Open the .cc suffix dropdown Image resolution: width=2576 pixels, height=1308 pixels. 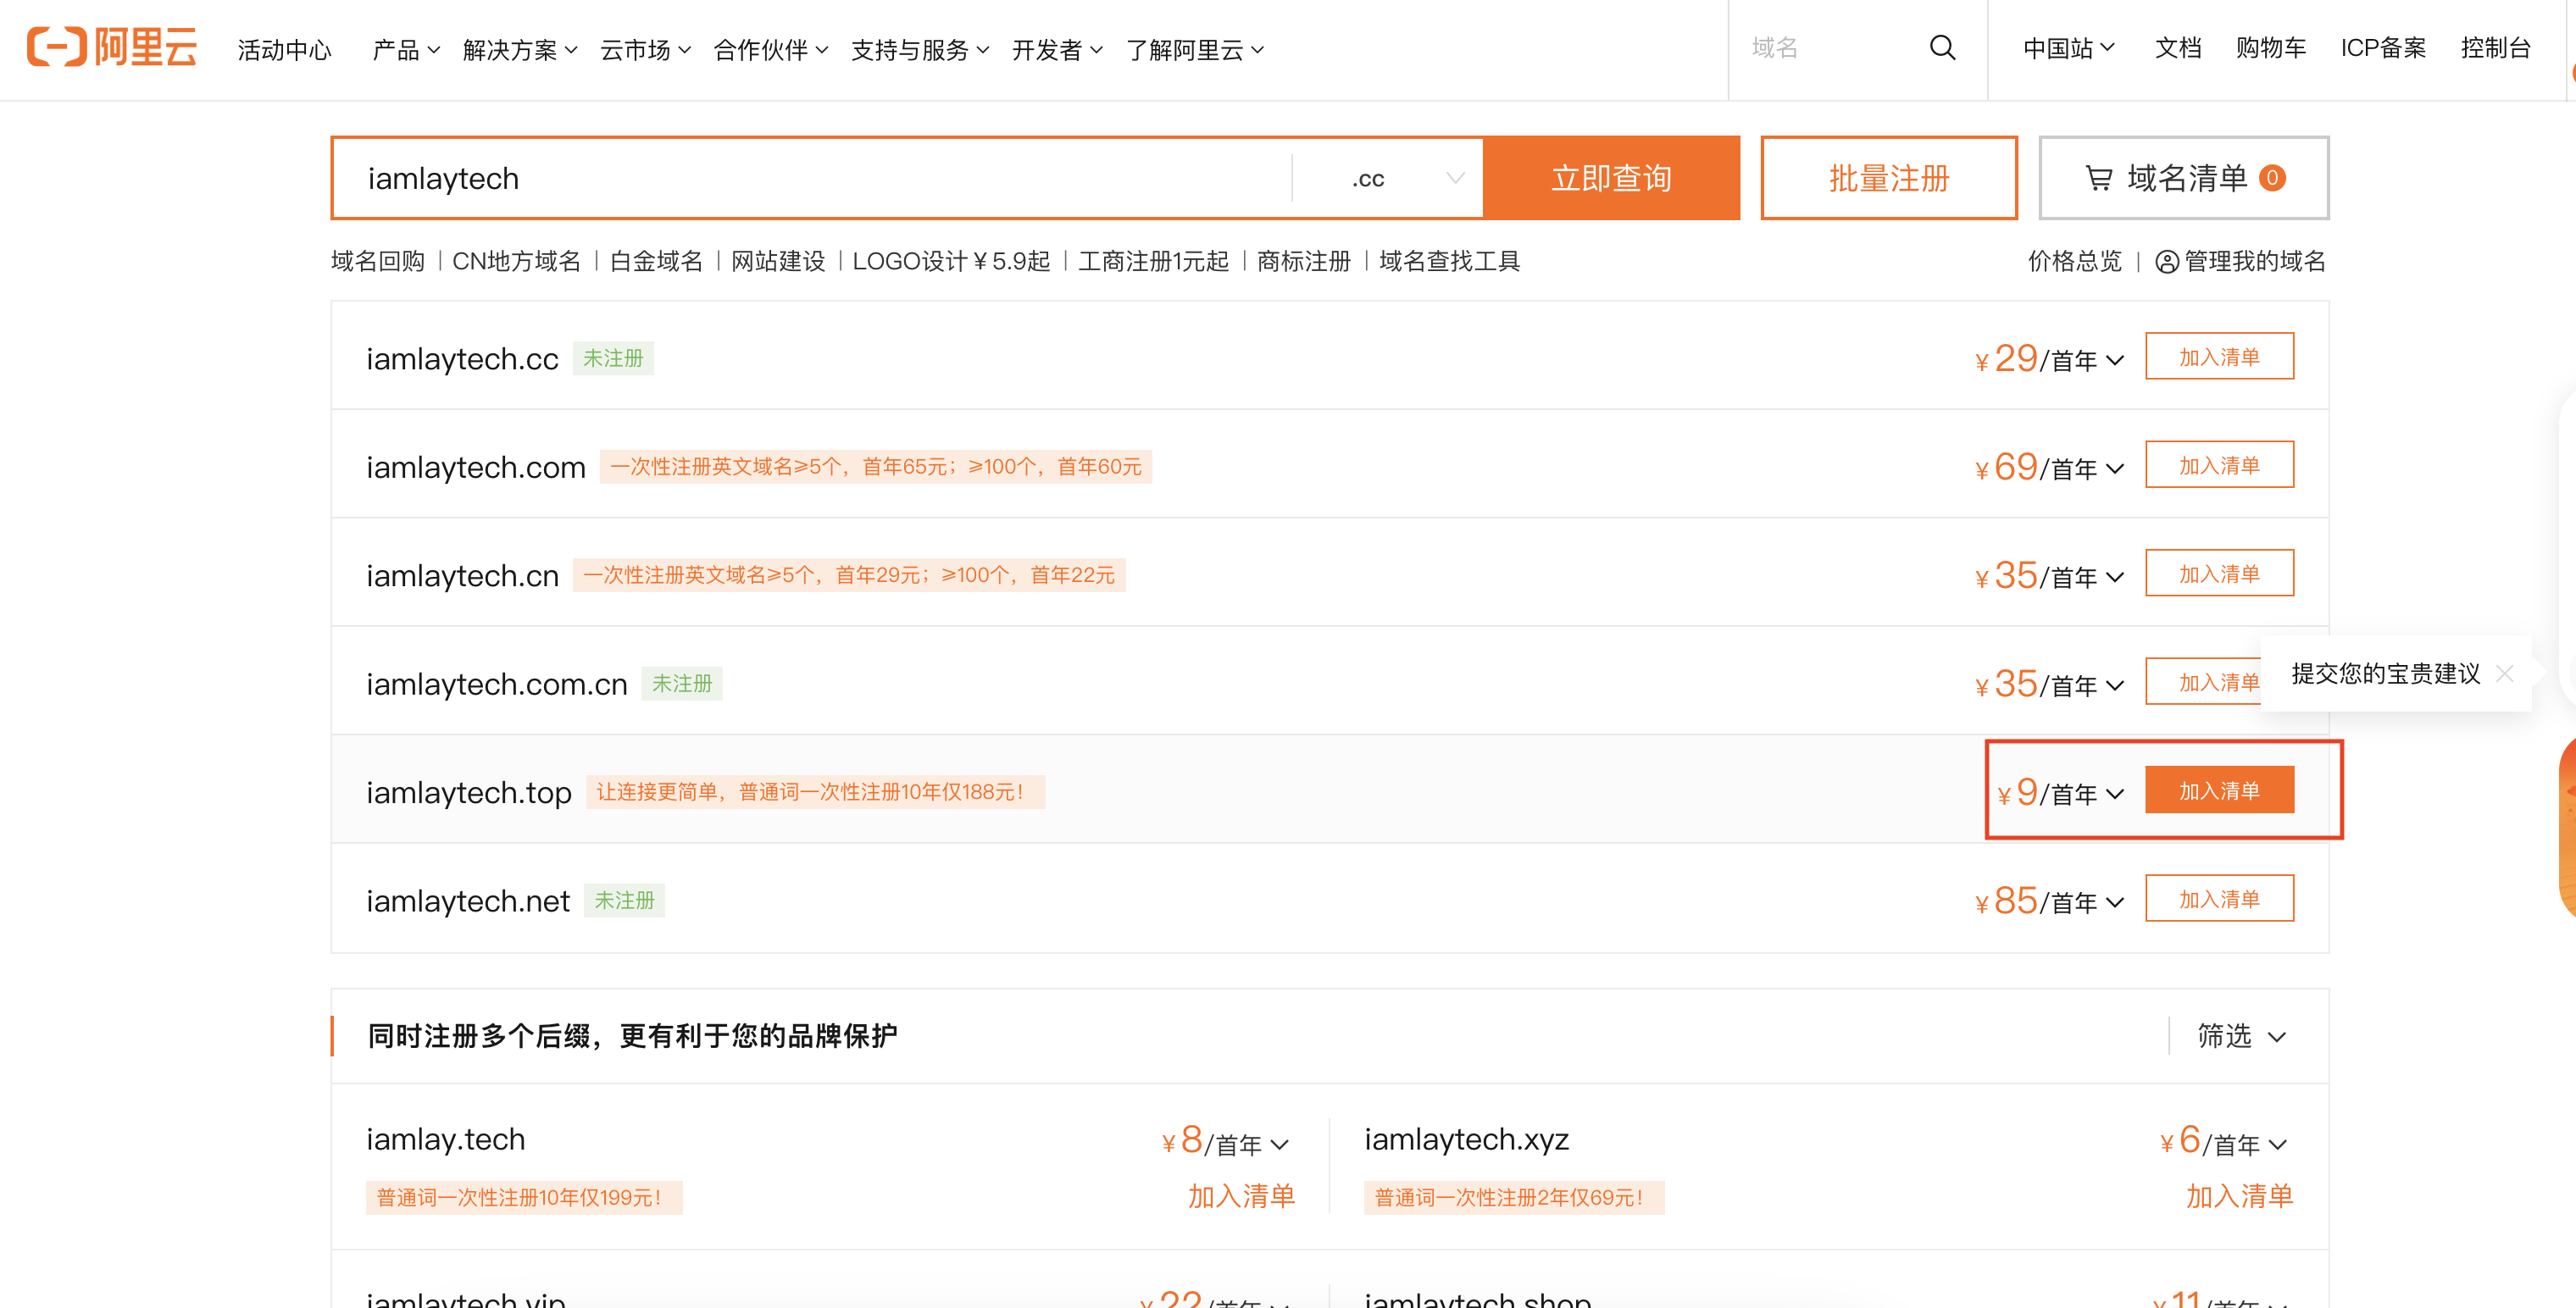[x=1388, y=178]
